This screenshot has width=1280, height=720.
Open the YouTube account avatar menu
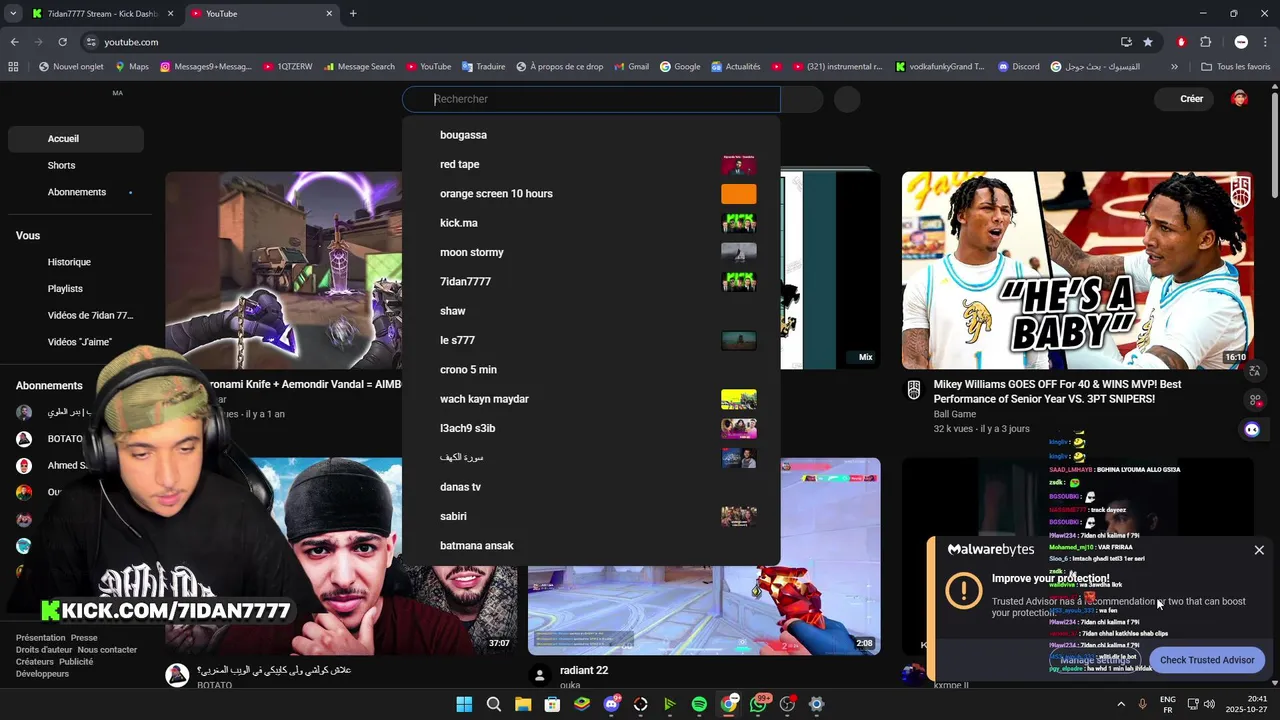point(1240,99)
